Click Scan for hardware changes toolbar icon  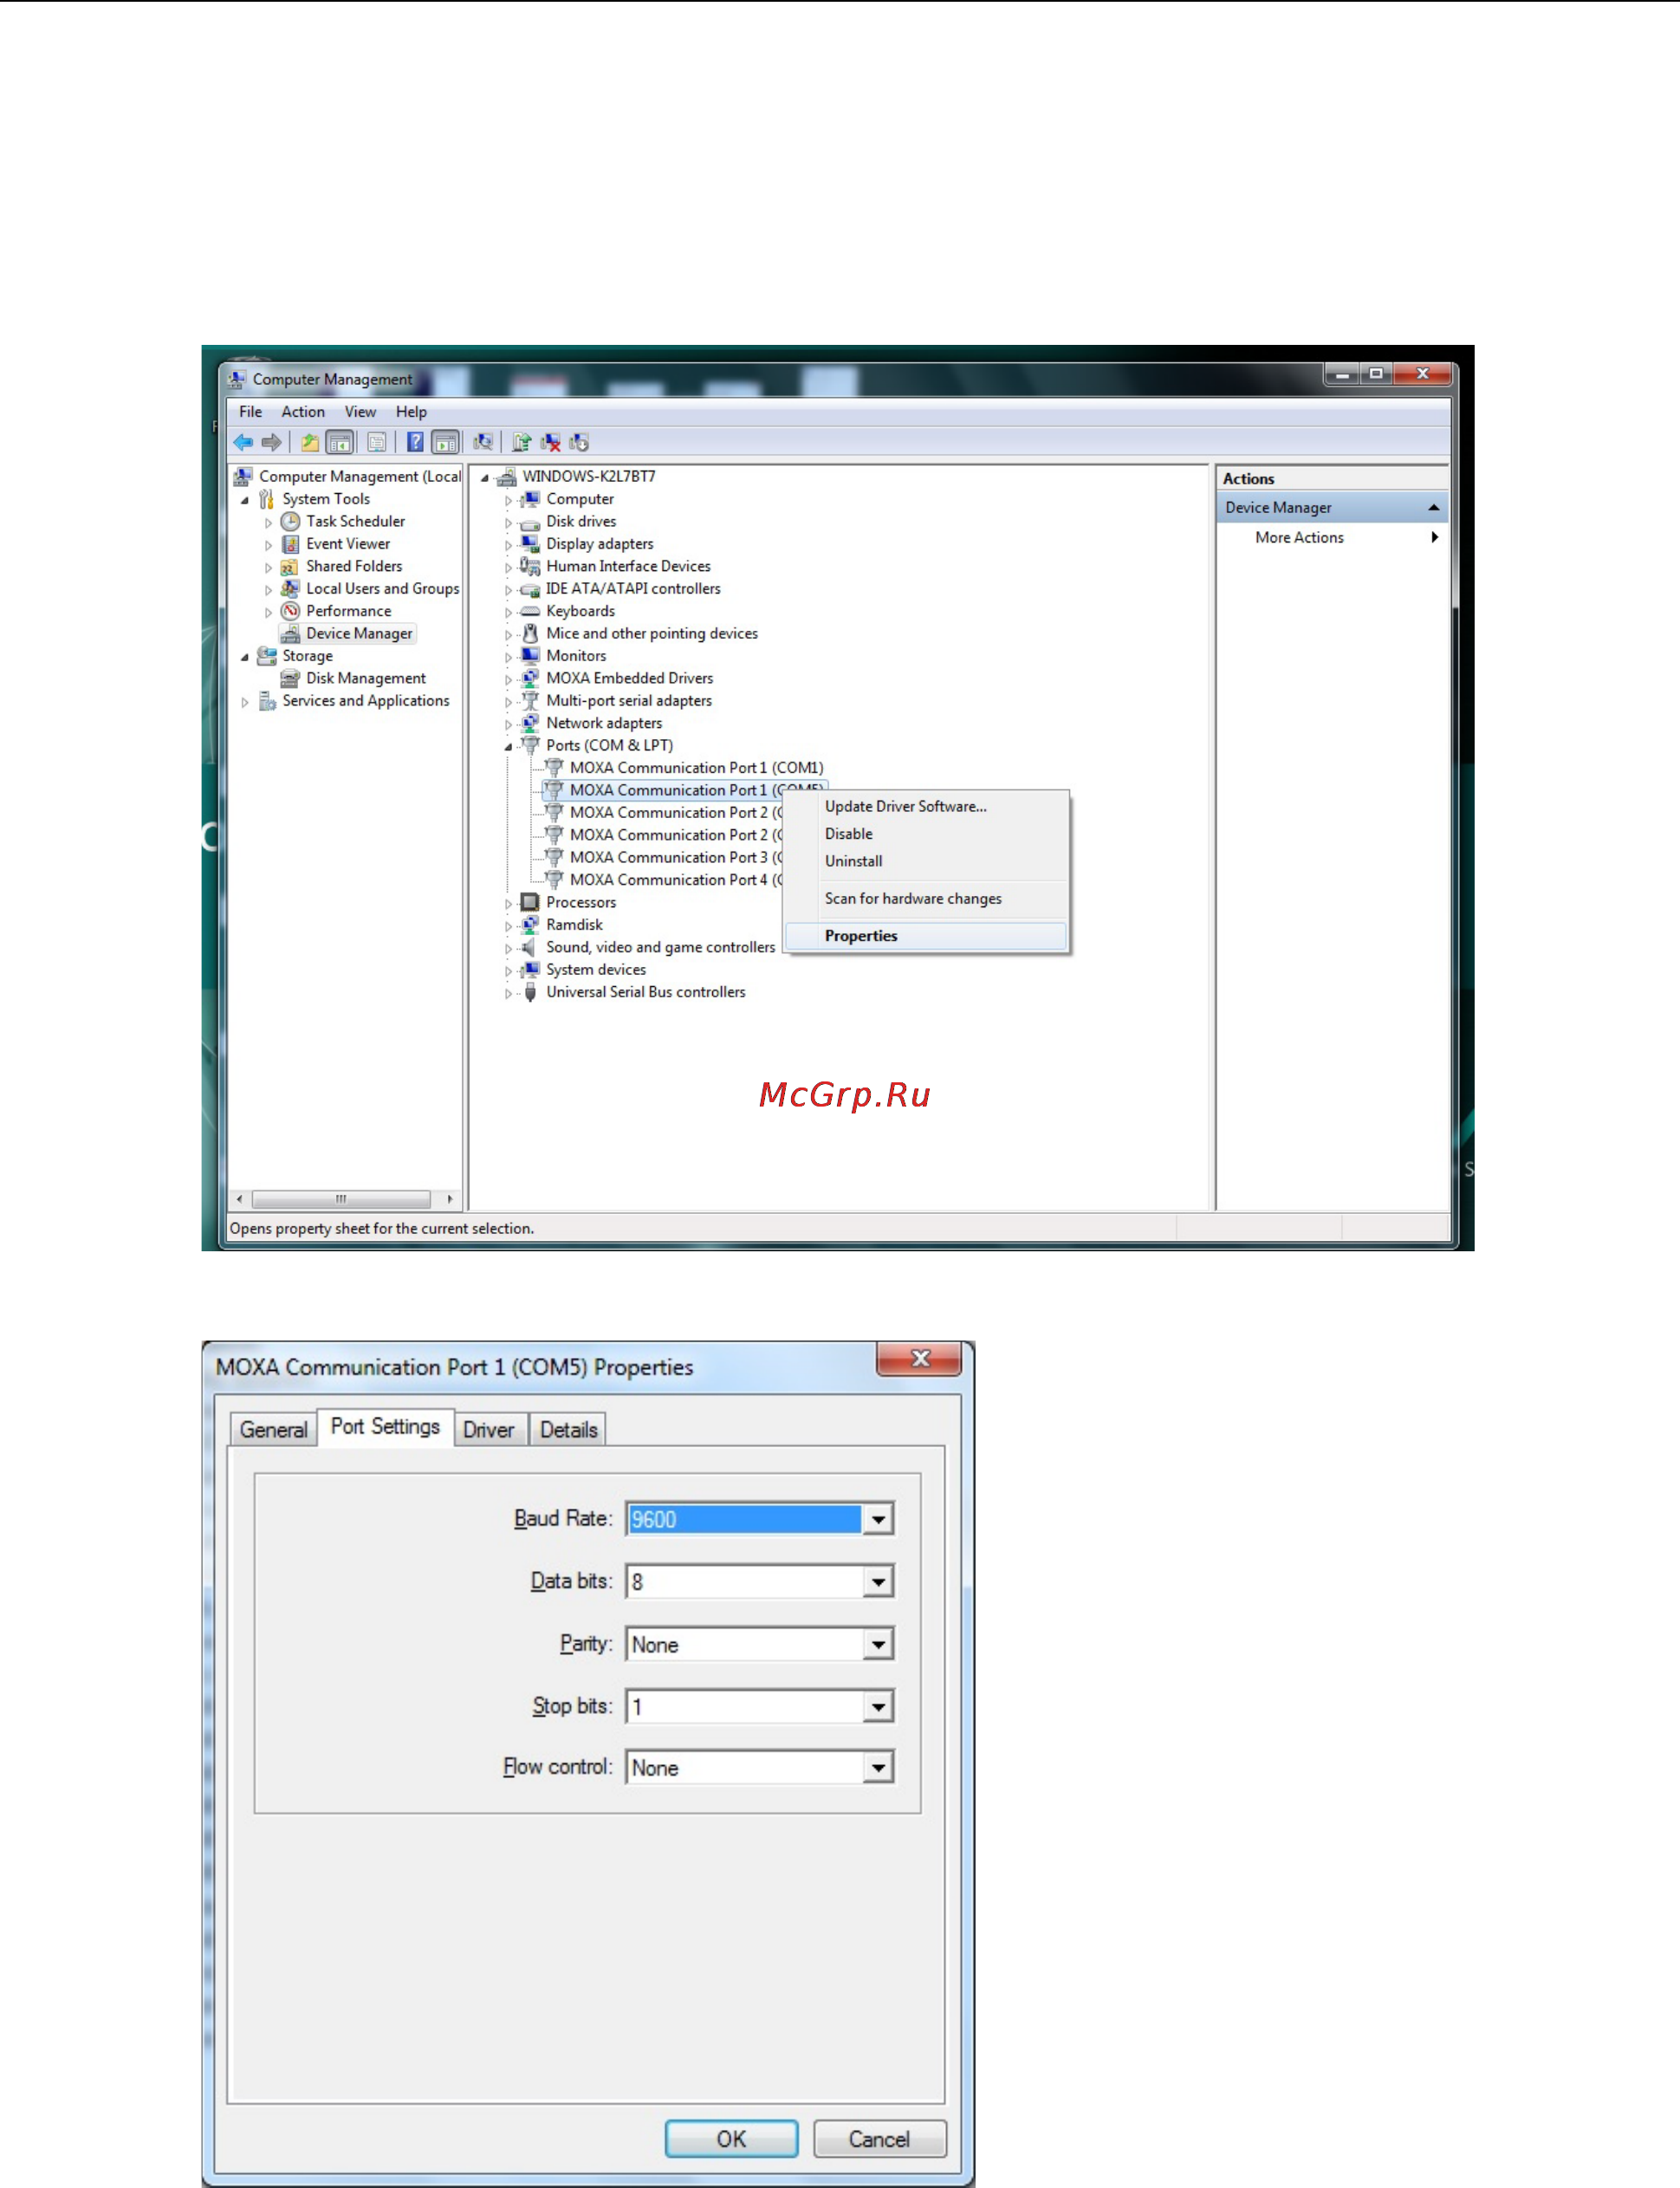[x=483, y=442]
